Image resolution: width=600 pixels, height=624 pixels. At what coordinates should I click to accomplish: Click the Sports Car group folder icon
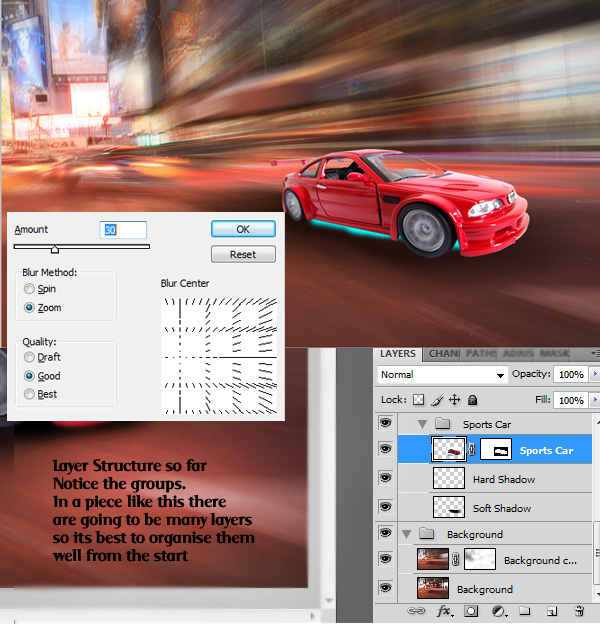click(442, 423)
